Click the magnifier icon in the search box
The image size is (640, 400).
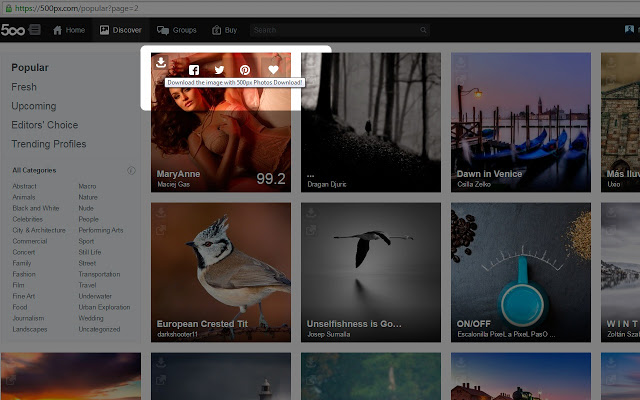pos(423,30)
